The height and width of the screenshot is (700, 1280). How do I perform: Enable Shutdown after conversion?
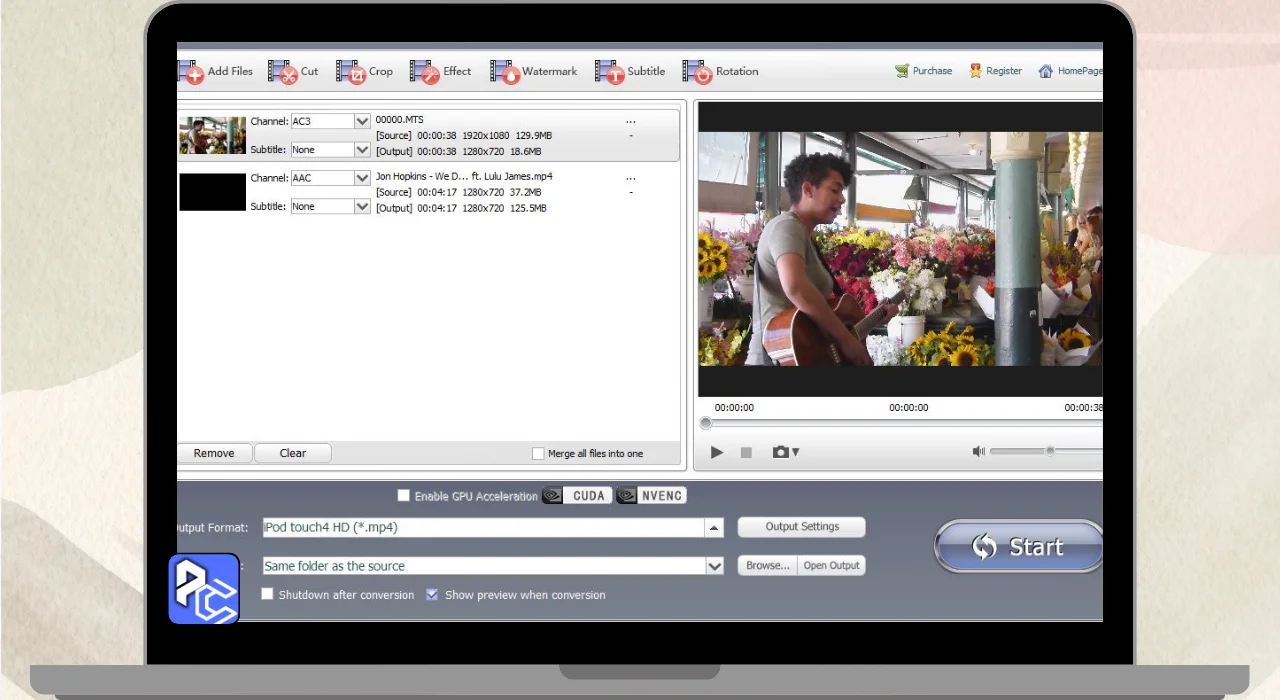click(x=267, y=594)
